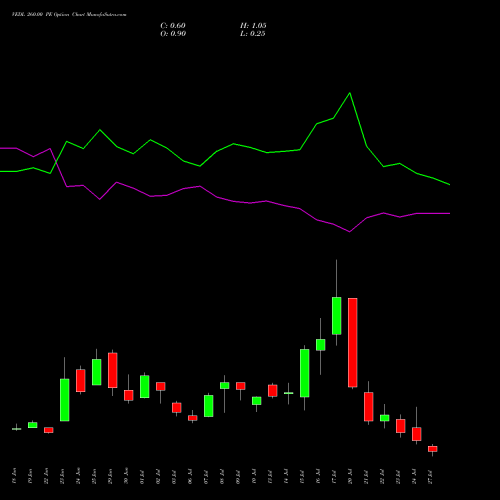Click the '18 Jun' date axis label
Screen dimensions: 500x500
click(x=14, y=476)
